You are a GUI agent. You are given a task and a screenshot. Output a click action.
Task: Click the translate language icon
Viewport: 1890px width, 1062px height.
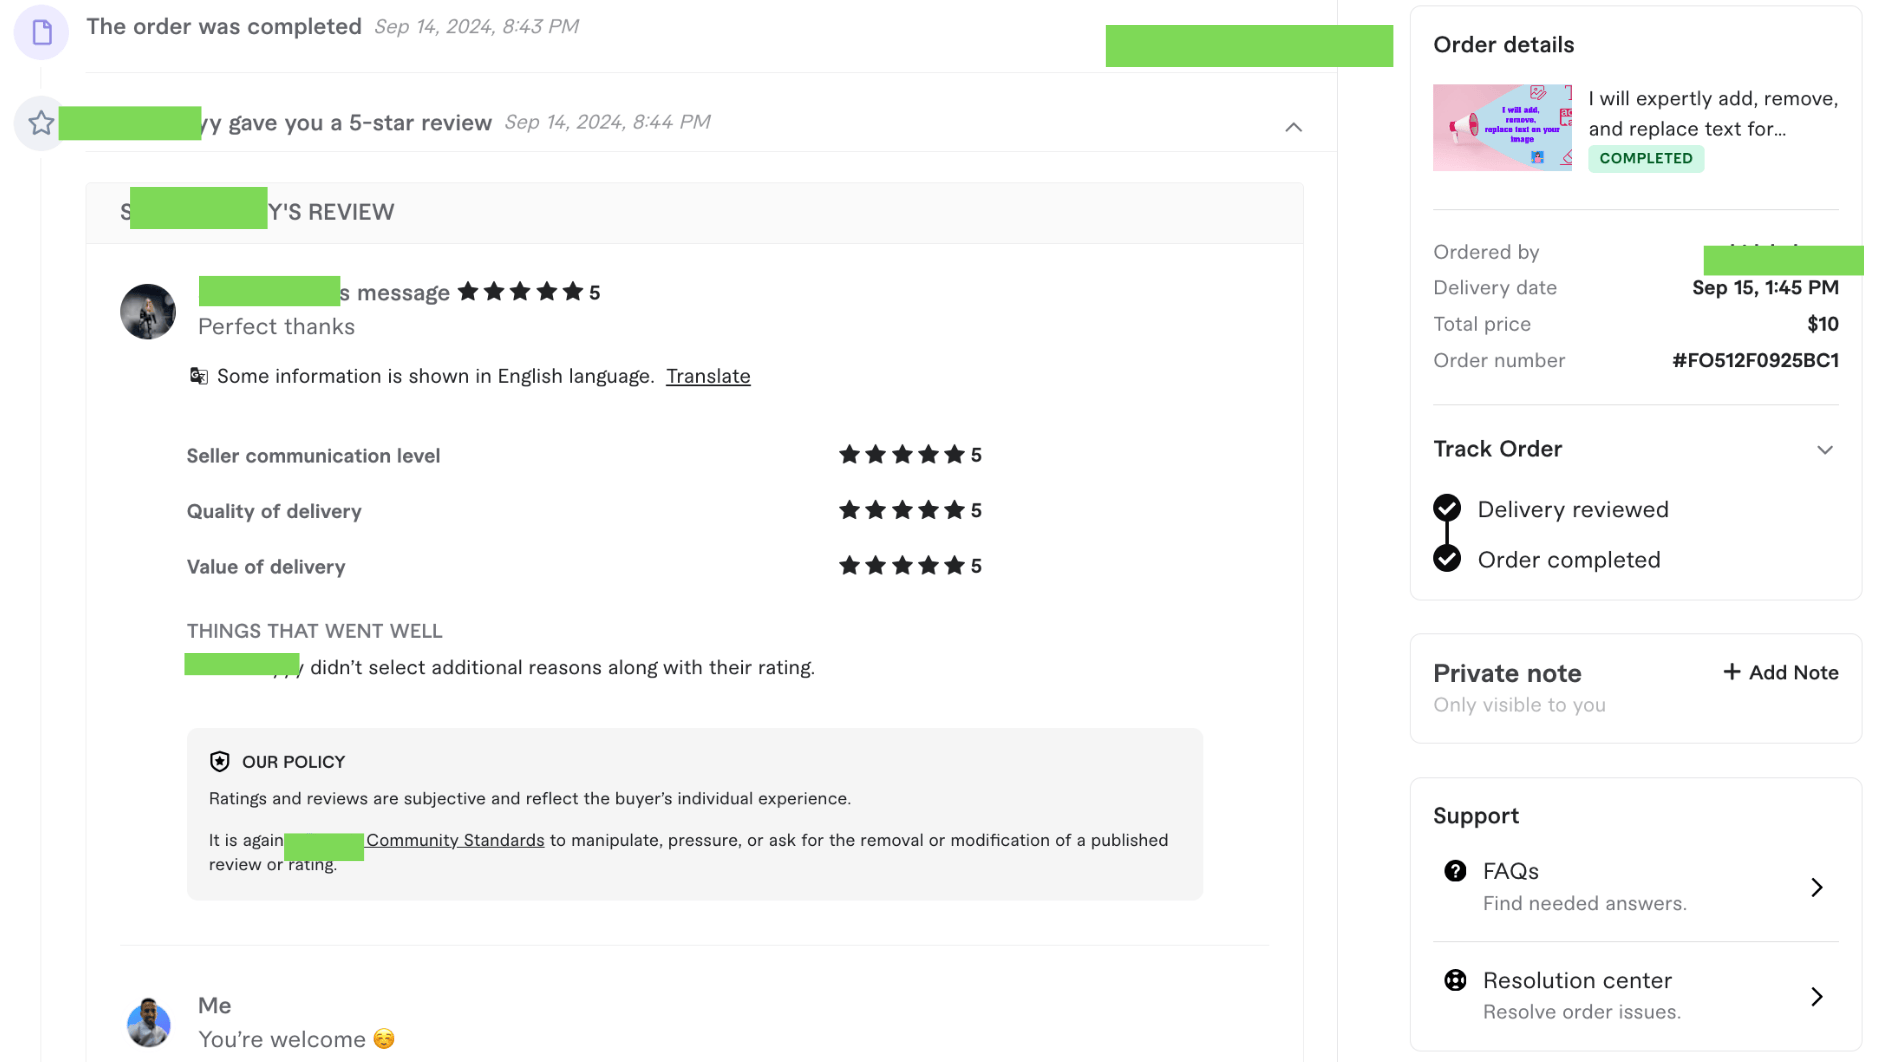click(x=199, y=376)
